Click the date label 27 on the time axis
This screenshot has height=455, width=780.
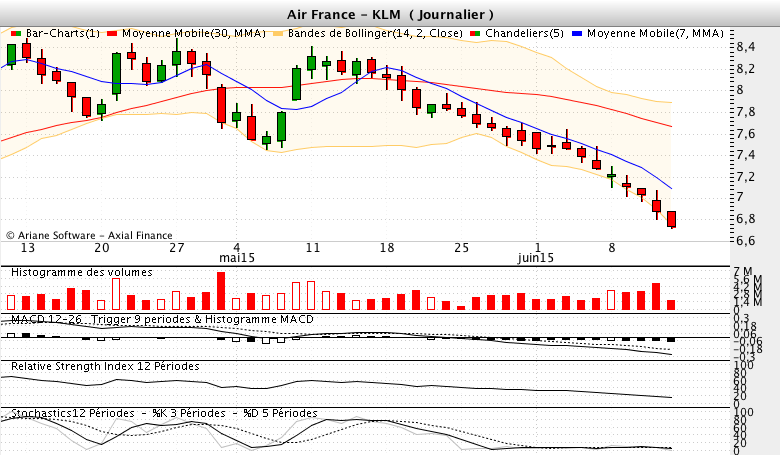click(177, 248)
